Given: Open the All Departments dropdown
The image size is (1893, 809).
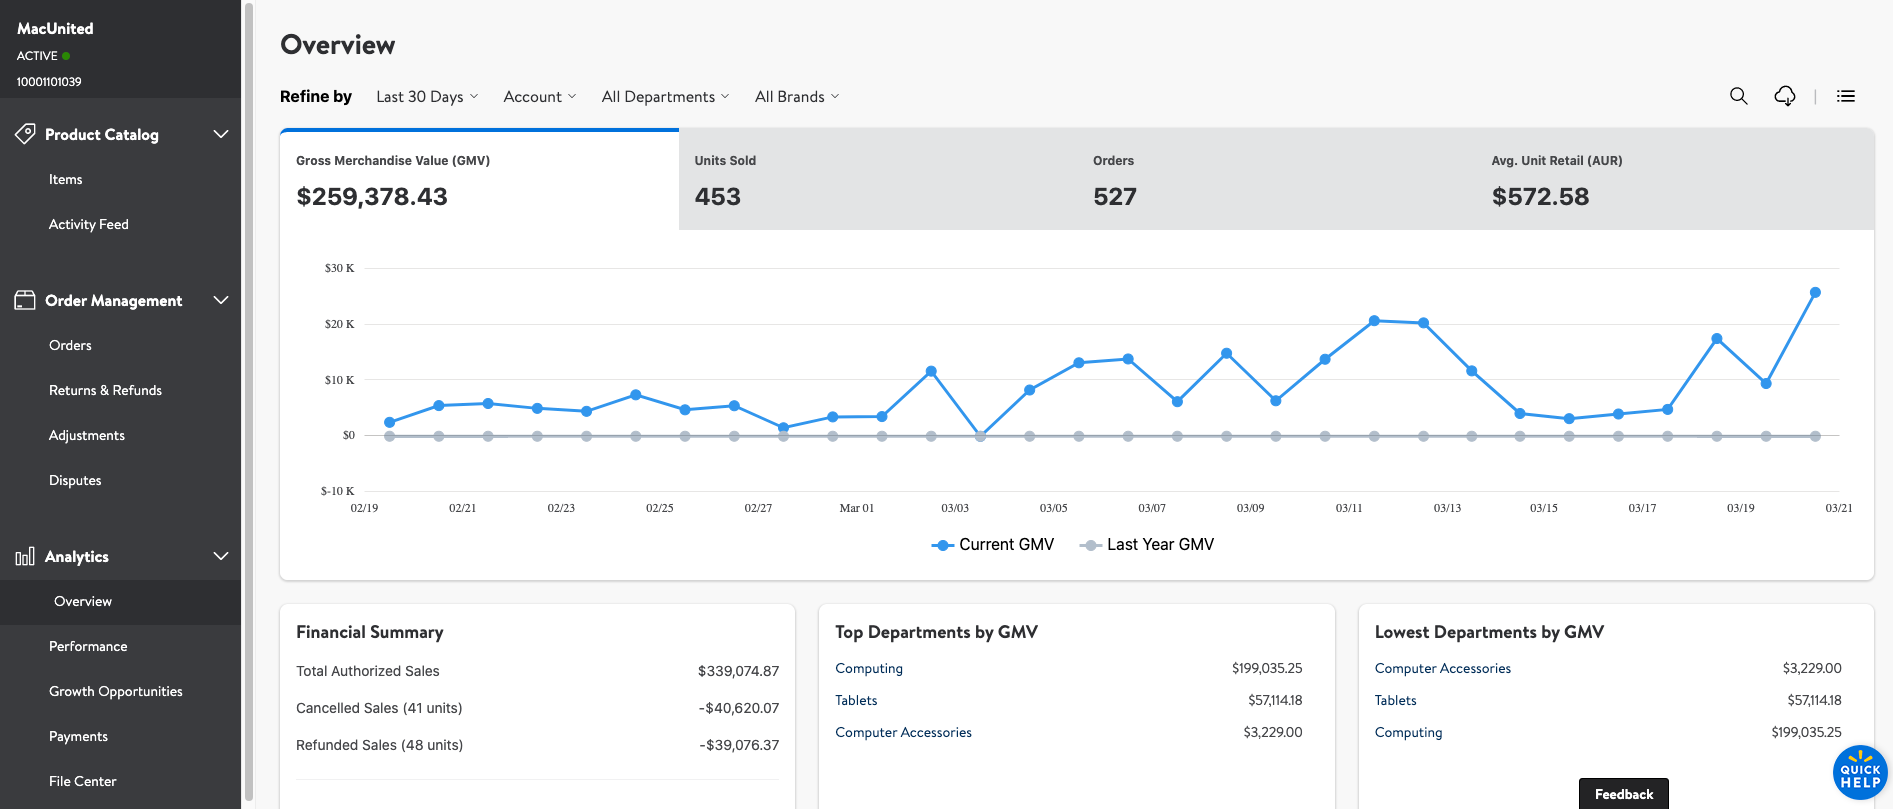Looking at the screenshot, I should (x=666, y=97).
